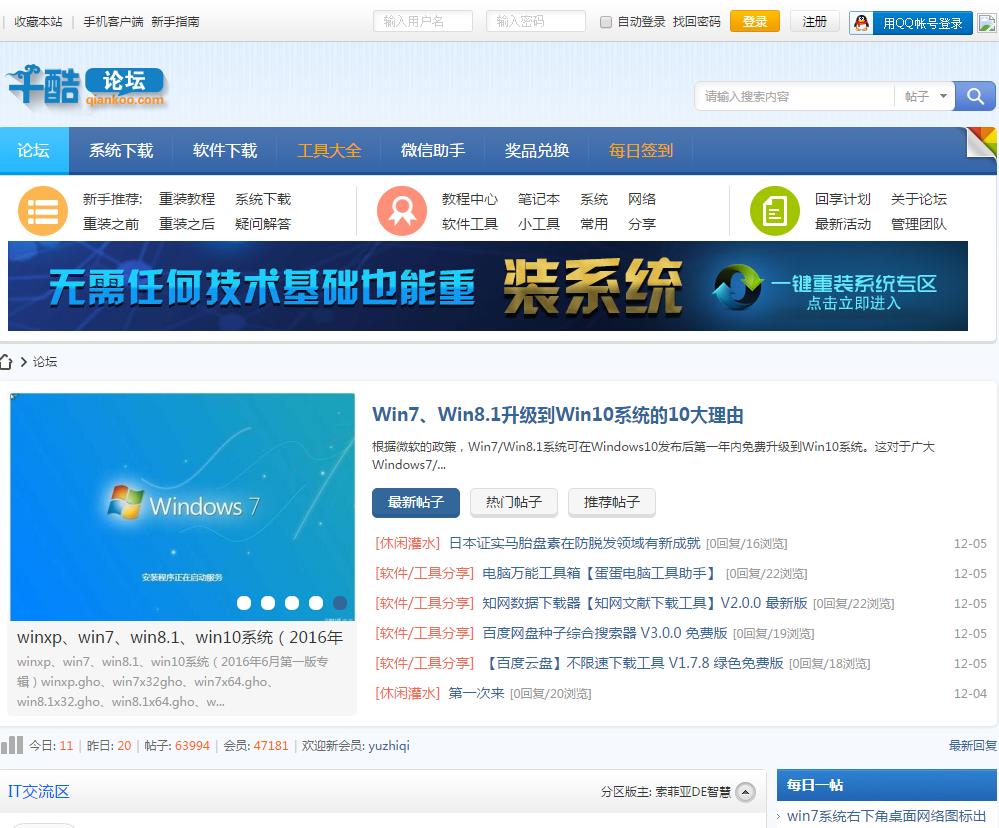Viewport: 999px width, 828px height.
Task: Open the IT交流区 section title
Action: coord(39,792)
